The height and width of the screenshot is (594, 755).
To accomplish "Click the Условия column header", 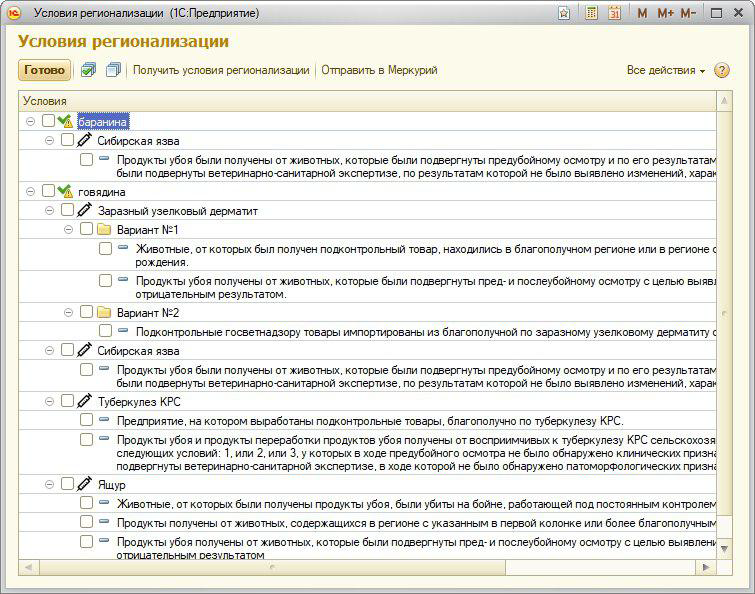I will 367,101.
